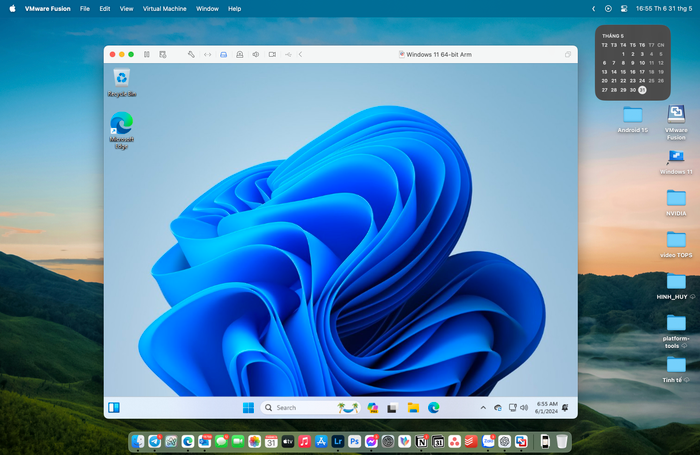Open Music from the Dock
Screen dimensions: 700x455
point(304,441)
